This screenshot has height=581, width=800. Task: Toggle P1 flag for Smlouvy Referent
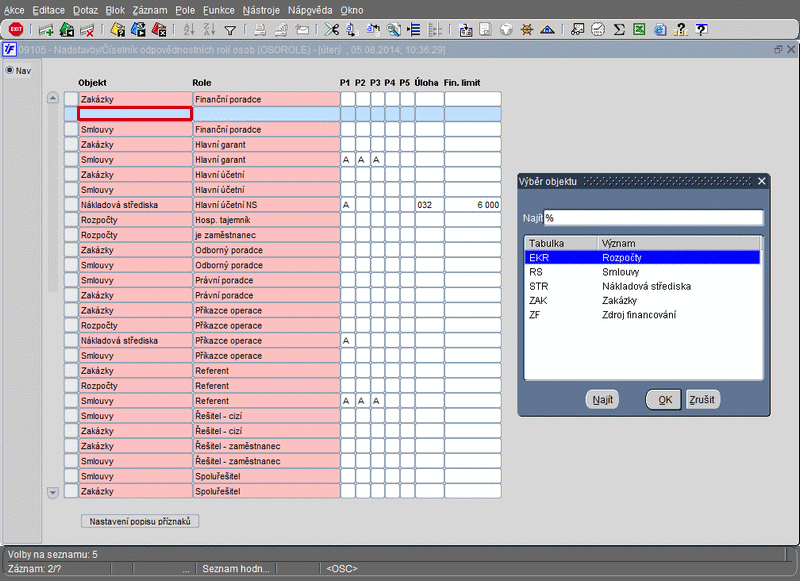click(347, 401)
